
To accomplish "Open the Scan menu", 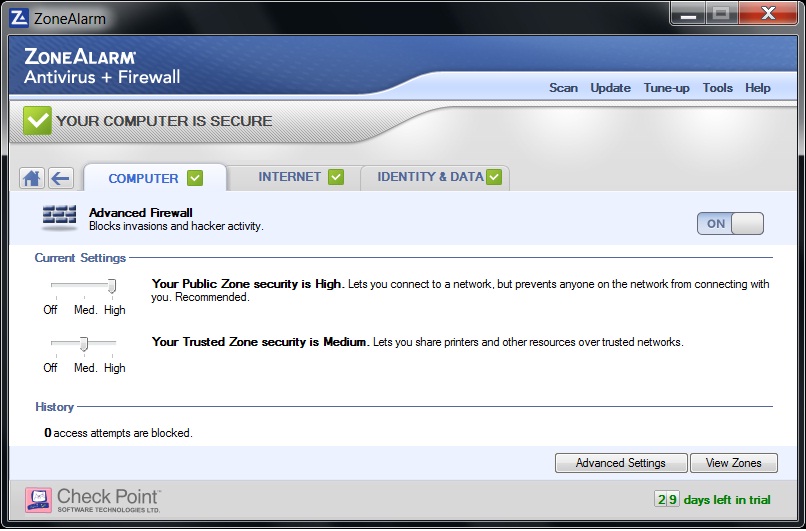I will point(563,88).
